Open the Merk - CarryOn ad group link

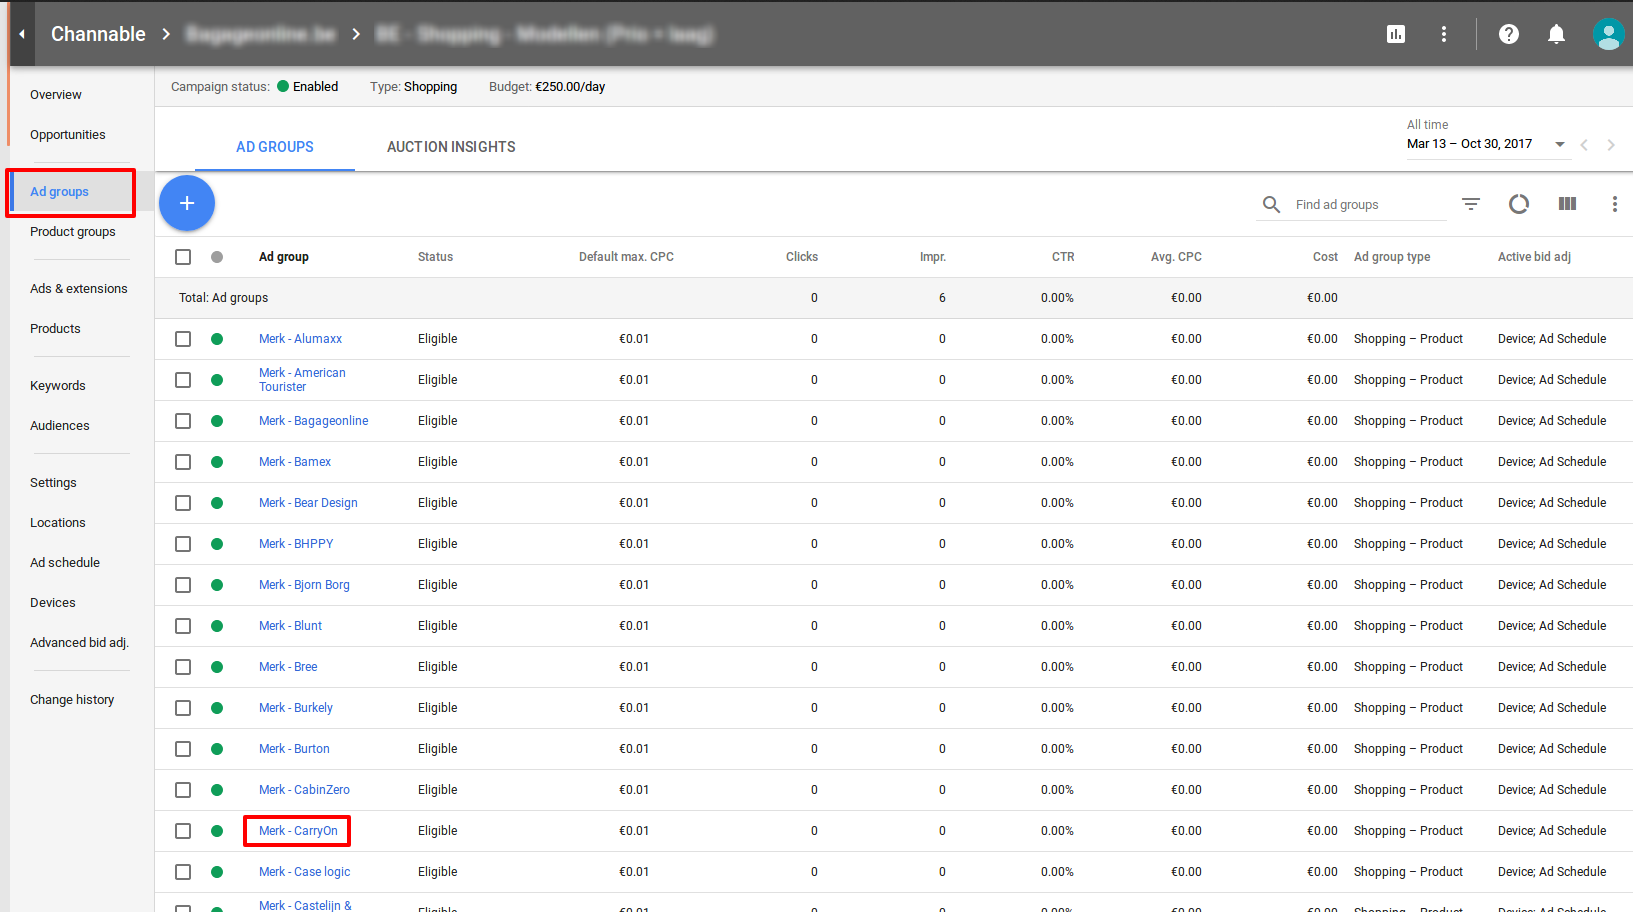click(298, 831)
